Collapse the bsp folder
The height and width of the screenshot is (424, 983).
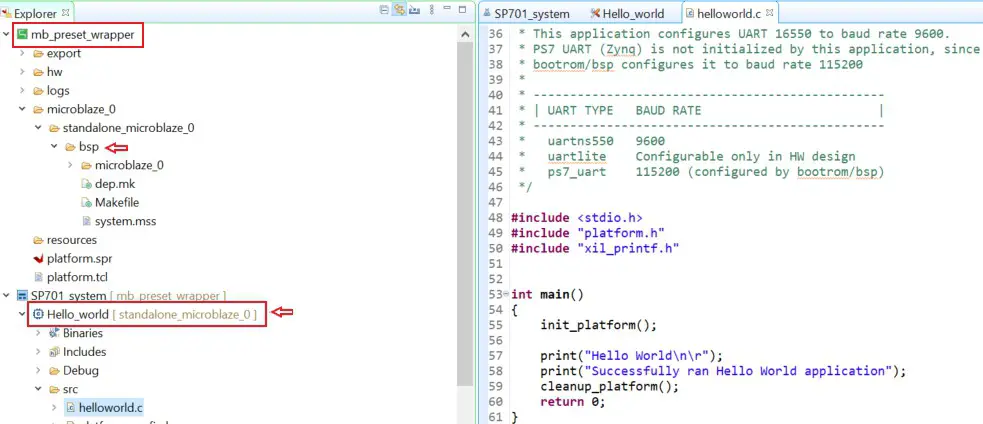[54, 147]
